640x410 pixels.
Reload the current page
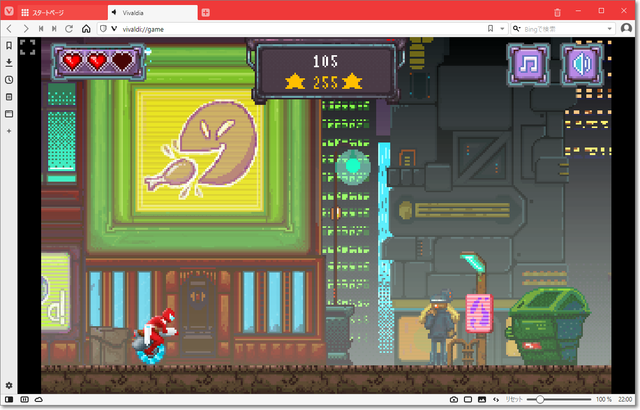(69, 29)
